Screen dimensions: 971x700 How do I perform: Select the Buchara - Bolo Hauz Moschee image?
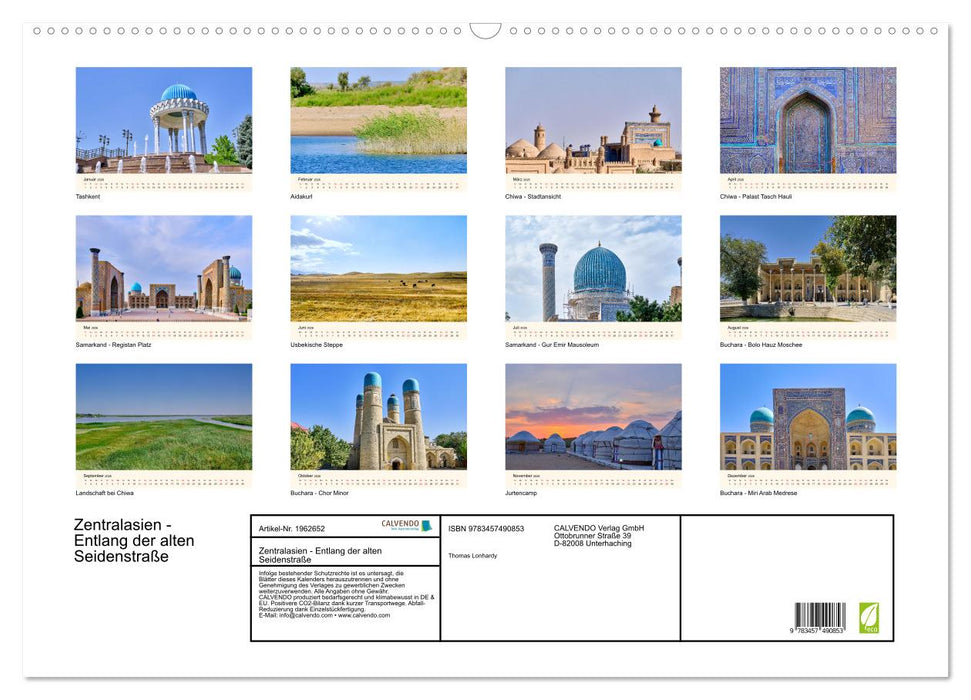coord(808,268)
